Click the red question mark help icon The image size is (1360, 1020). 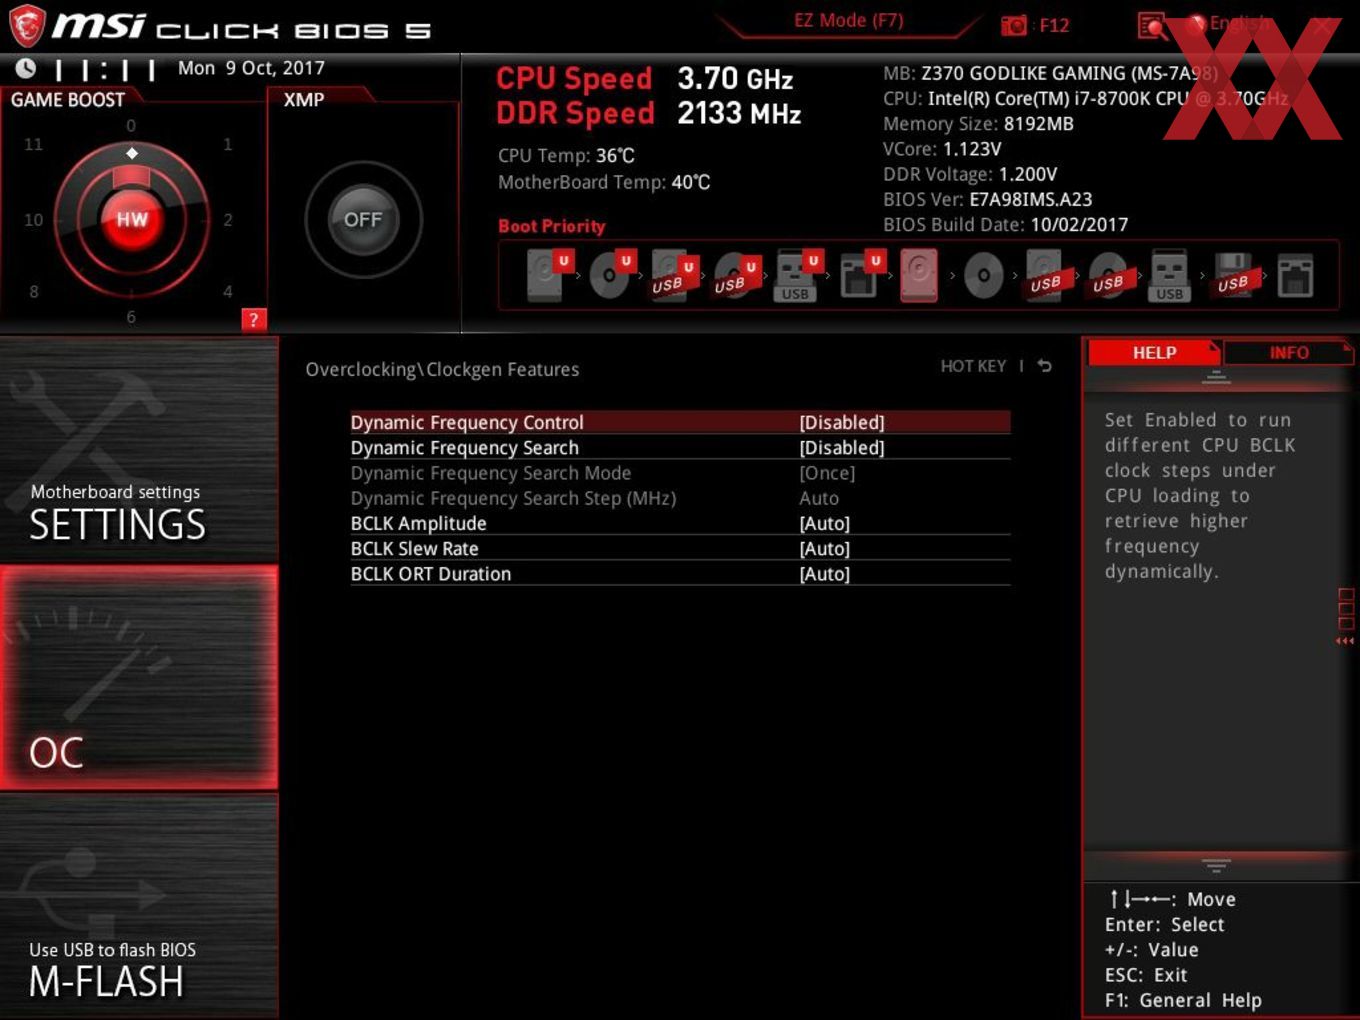(254, 320)
